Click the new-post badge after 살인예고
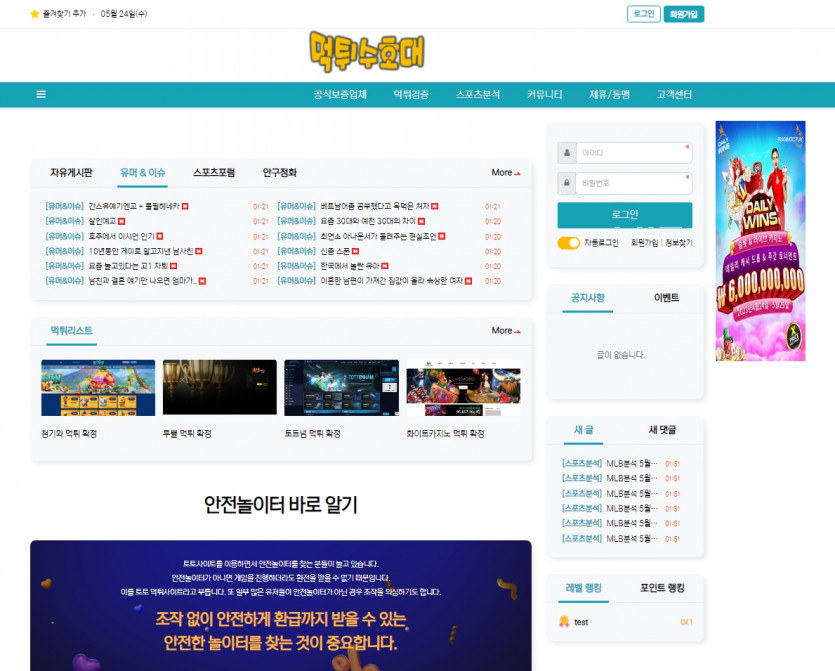 [x=122, y=220]
